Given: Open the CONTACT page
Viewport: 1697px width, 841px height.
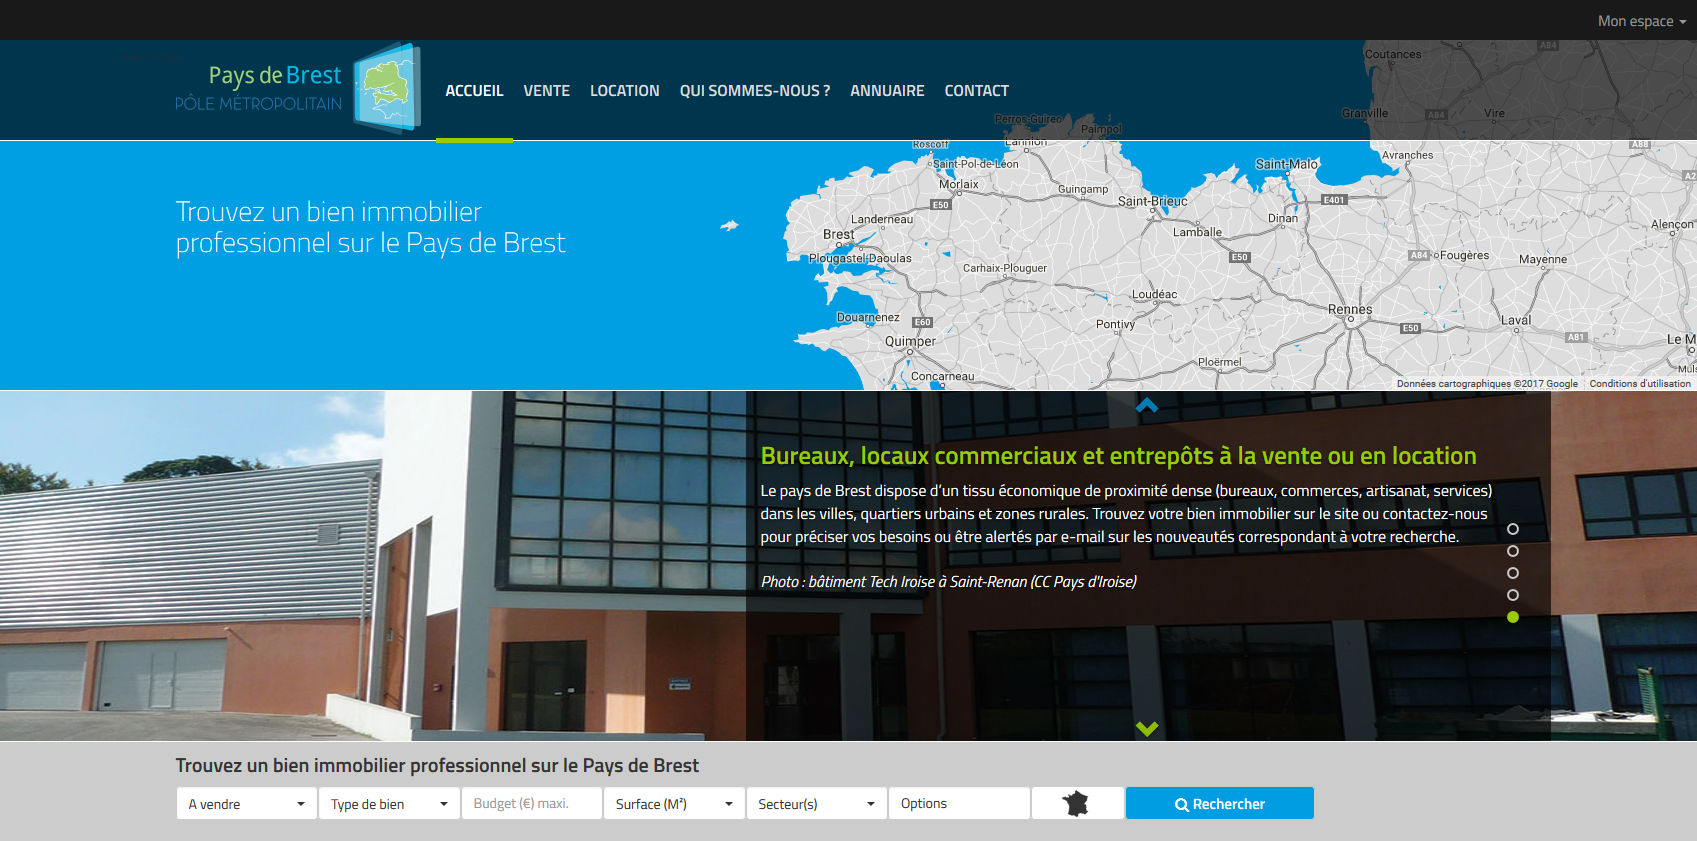Looking at the screenshot, I should coord(976,91).
